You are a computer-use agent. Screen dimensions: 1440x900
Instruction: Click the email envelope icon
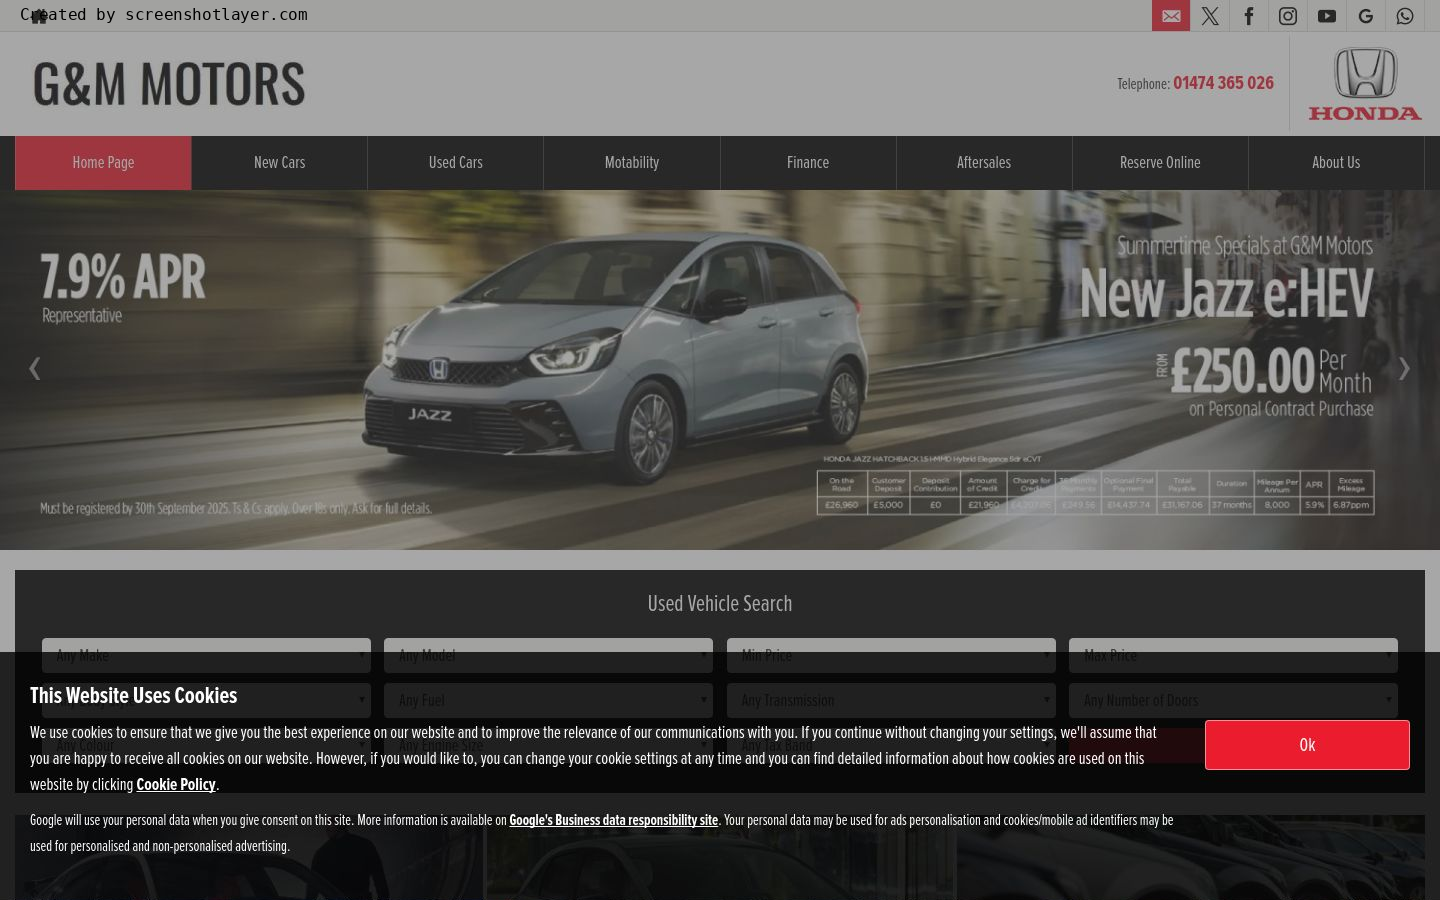1171,16
